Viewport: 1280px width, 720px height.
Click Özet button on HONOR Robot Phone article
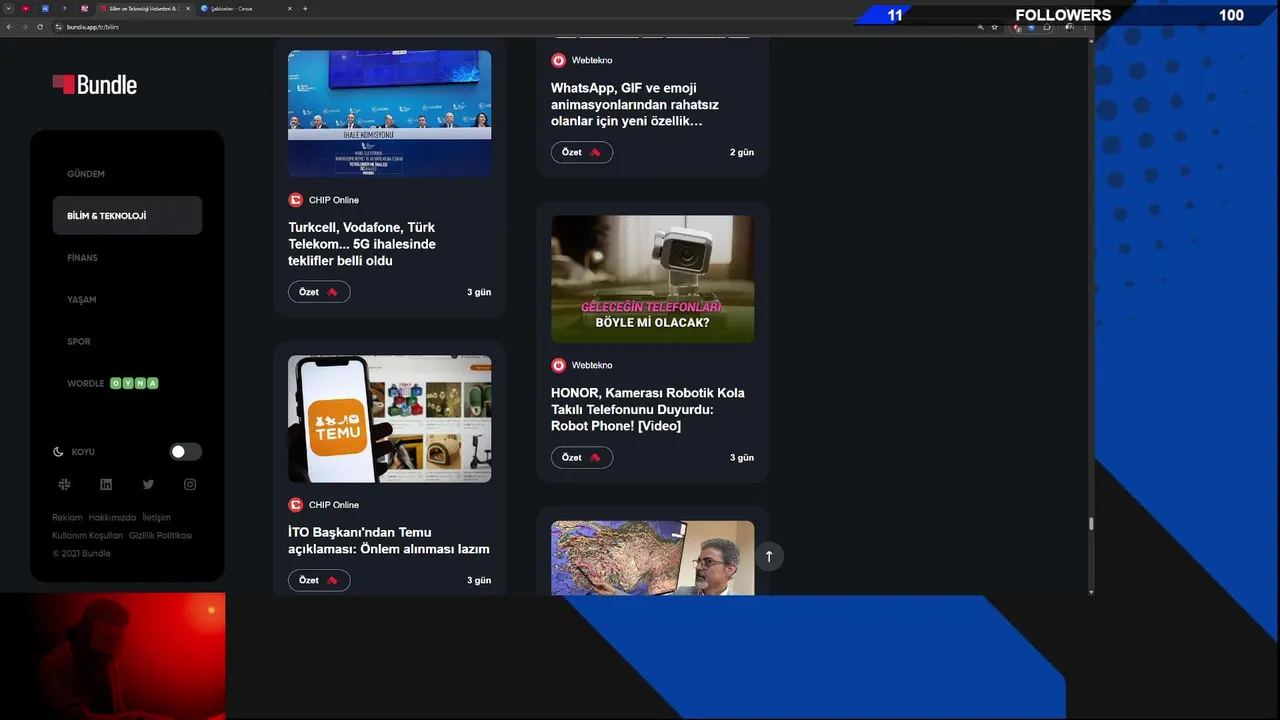(582, 457)
